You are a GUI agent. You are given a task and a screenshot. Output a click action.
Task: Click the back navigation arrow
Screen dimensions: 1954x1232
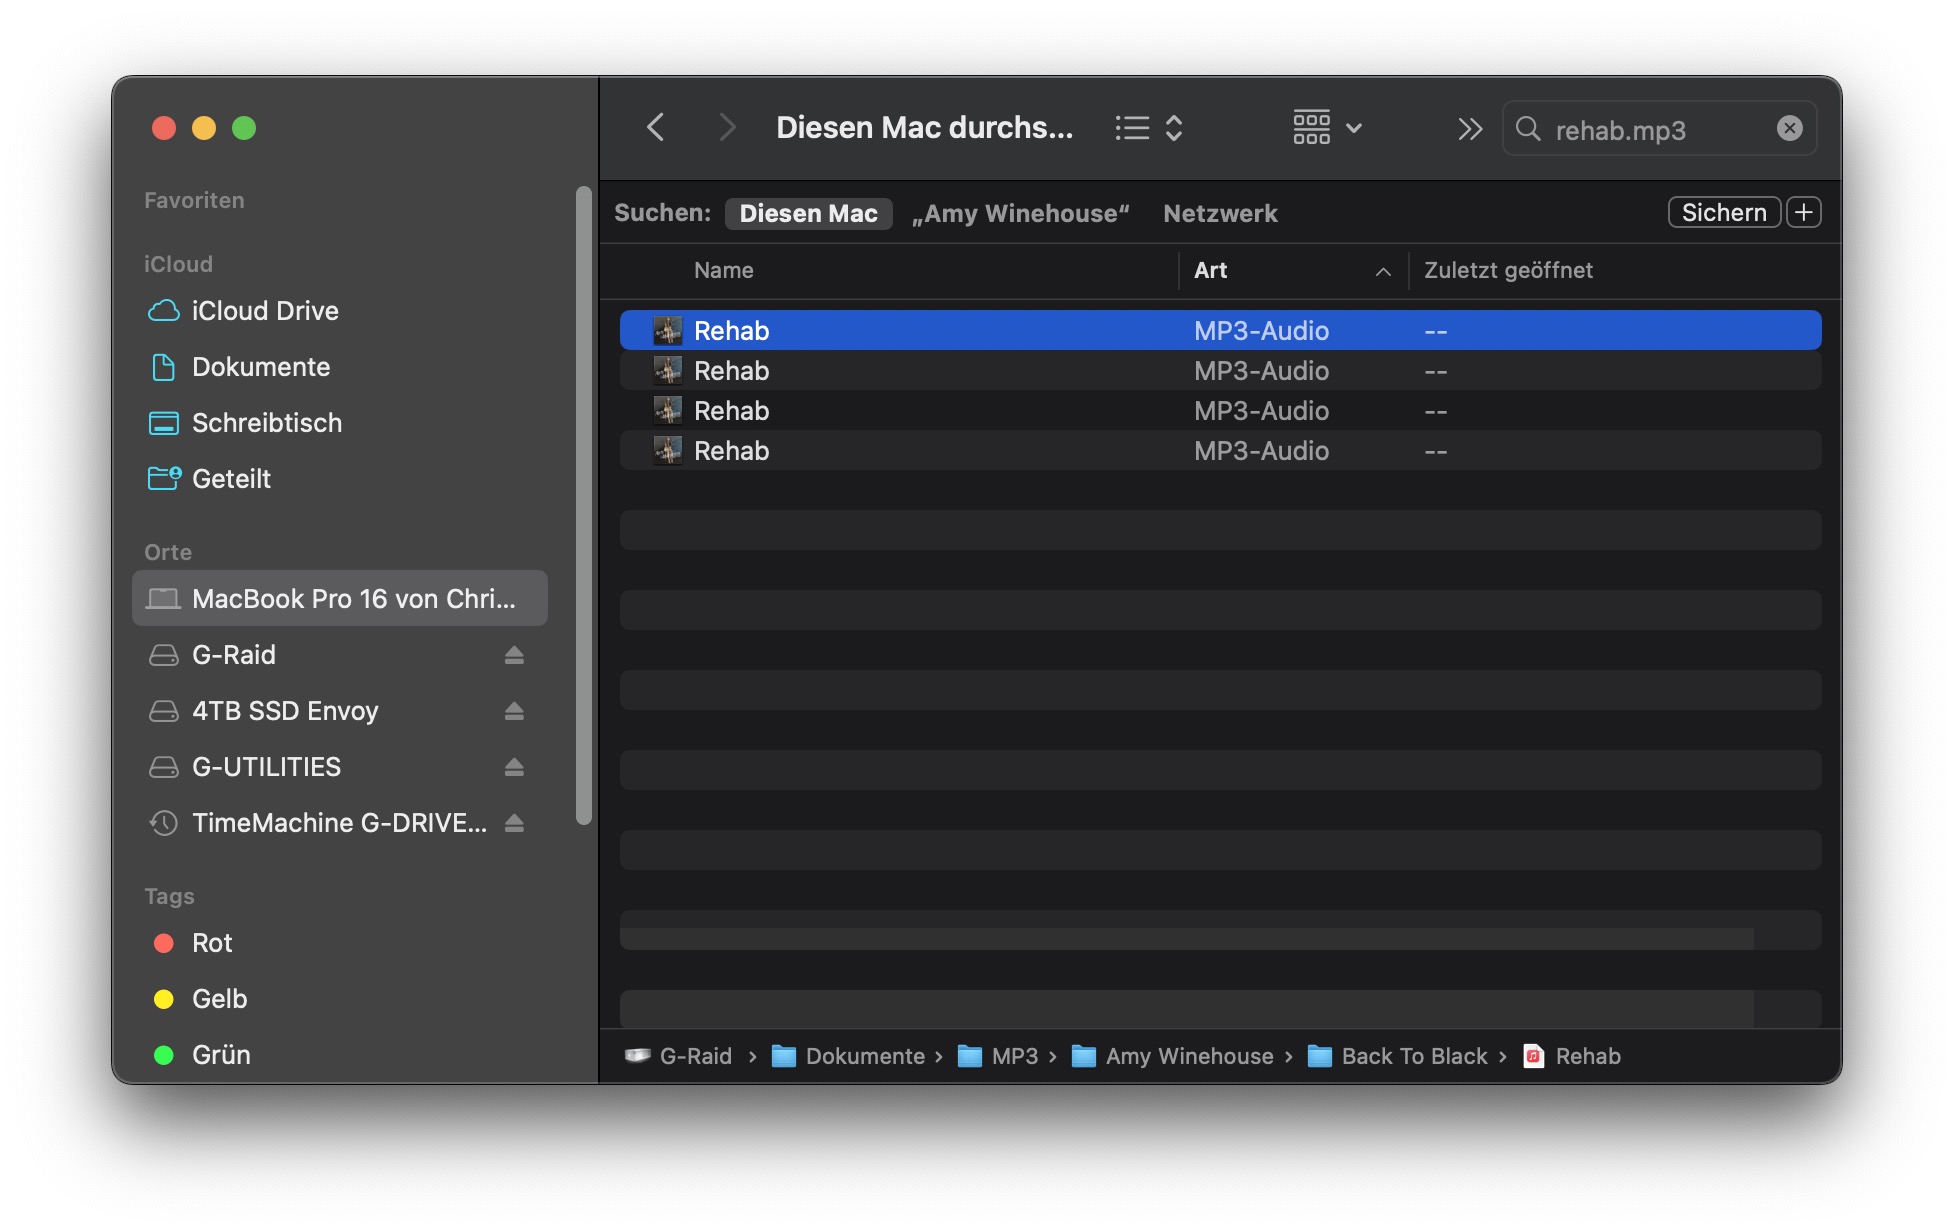pyautogui.click(x=656, y=128)
